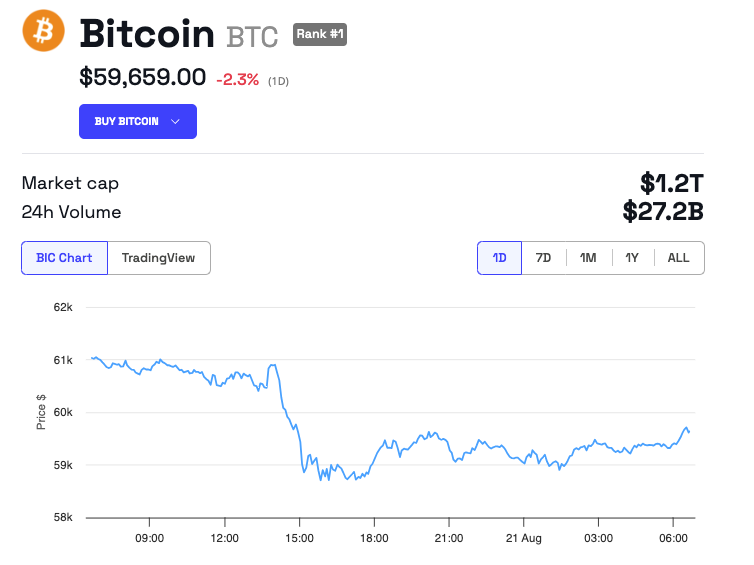Select the 7D time range
The image size is (754, 565).
point(543,258)
